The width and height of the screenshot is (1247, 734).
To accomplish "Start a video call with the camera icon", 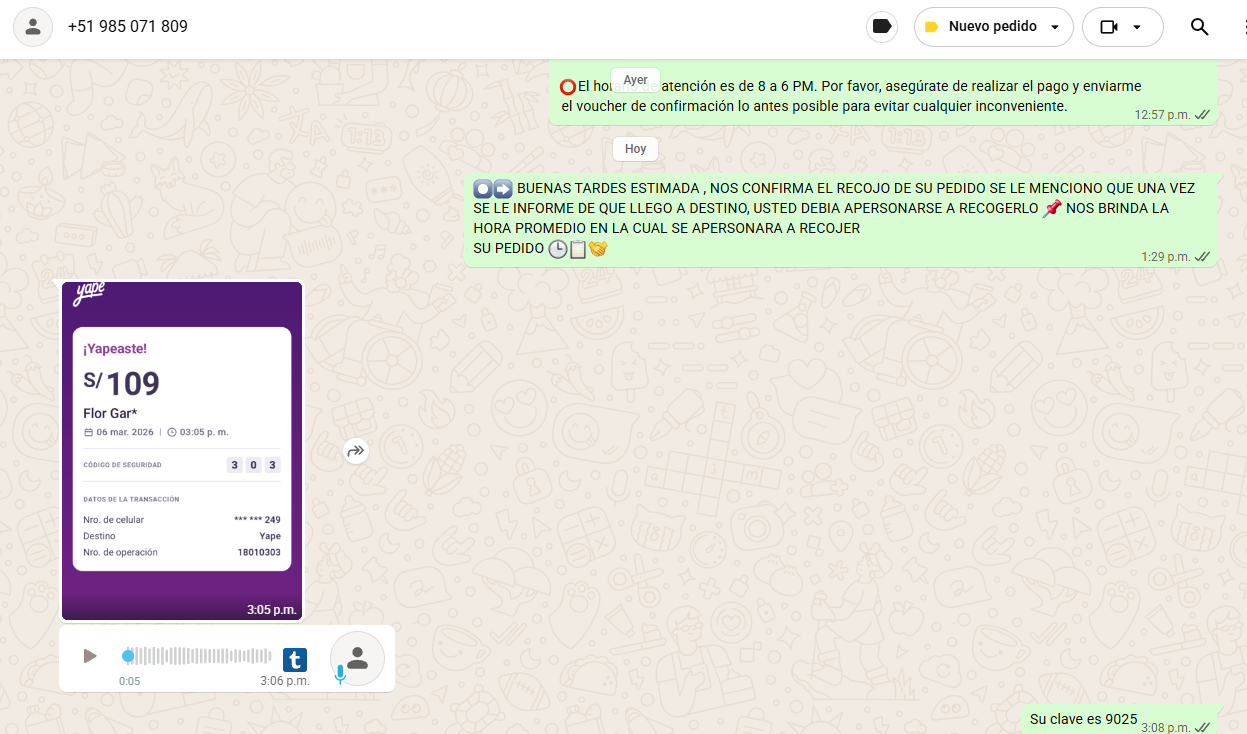I will click(x=1108, y=28).
